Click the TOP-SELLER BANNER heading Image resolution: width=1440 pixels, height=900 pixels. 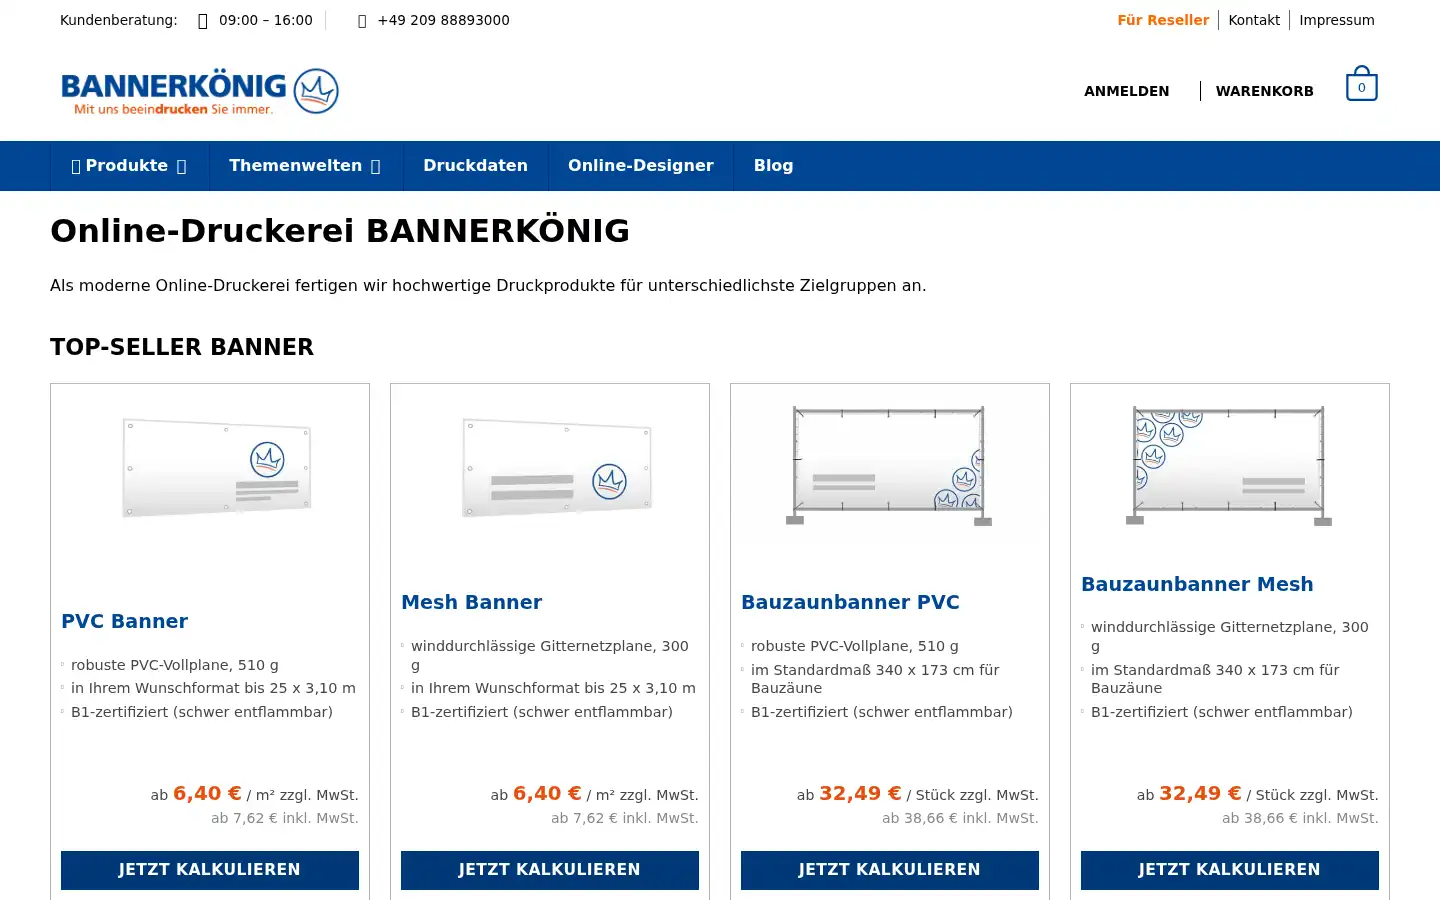[182, 347]
